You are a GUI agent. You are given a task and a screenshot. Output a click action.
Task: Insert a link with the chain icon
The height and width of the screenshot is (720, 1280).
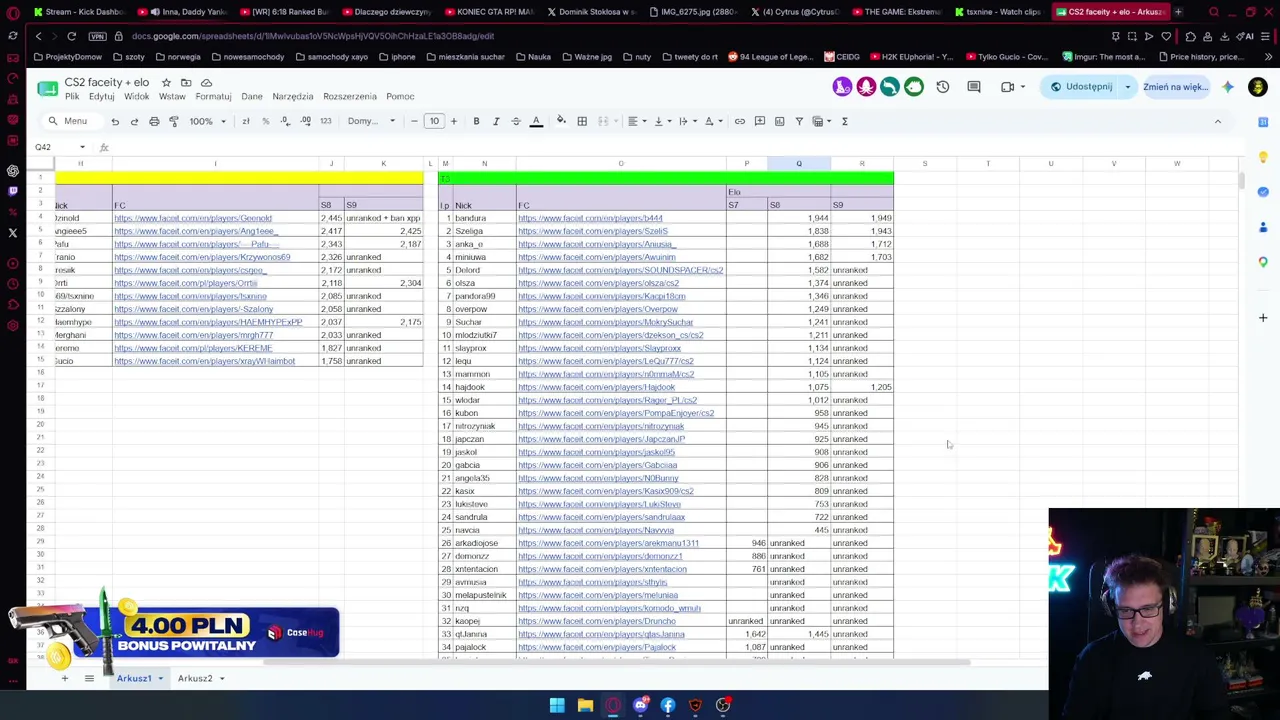(x=740, y=121)
